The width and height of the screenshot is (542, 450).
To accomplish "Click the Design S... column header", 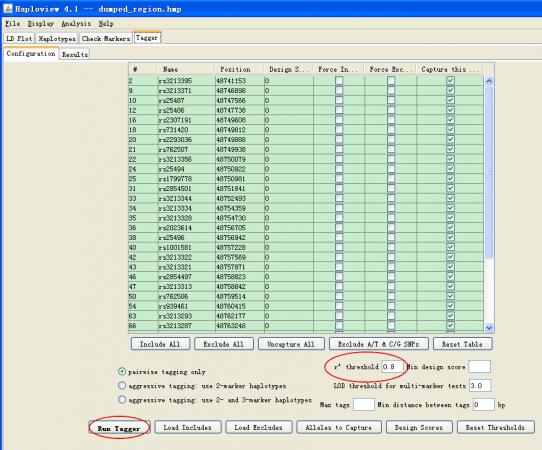I will (x=288, y=69).
